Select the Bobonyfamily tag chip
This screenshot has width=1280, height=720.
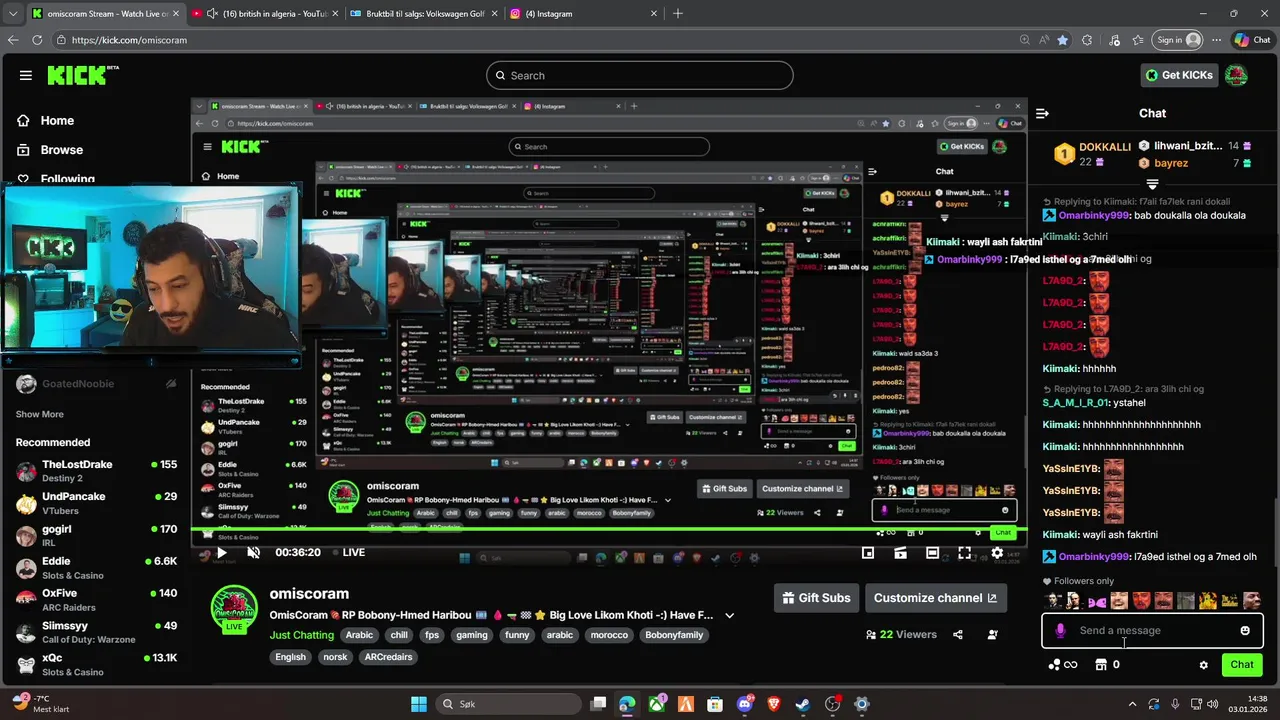pyautogui.click(x=674, y=635)
